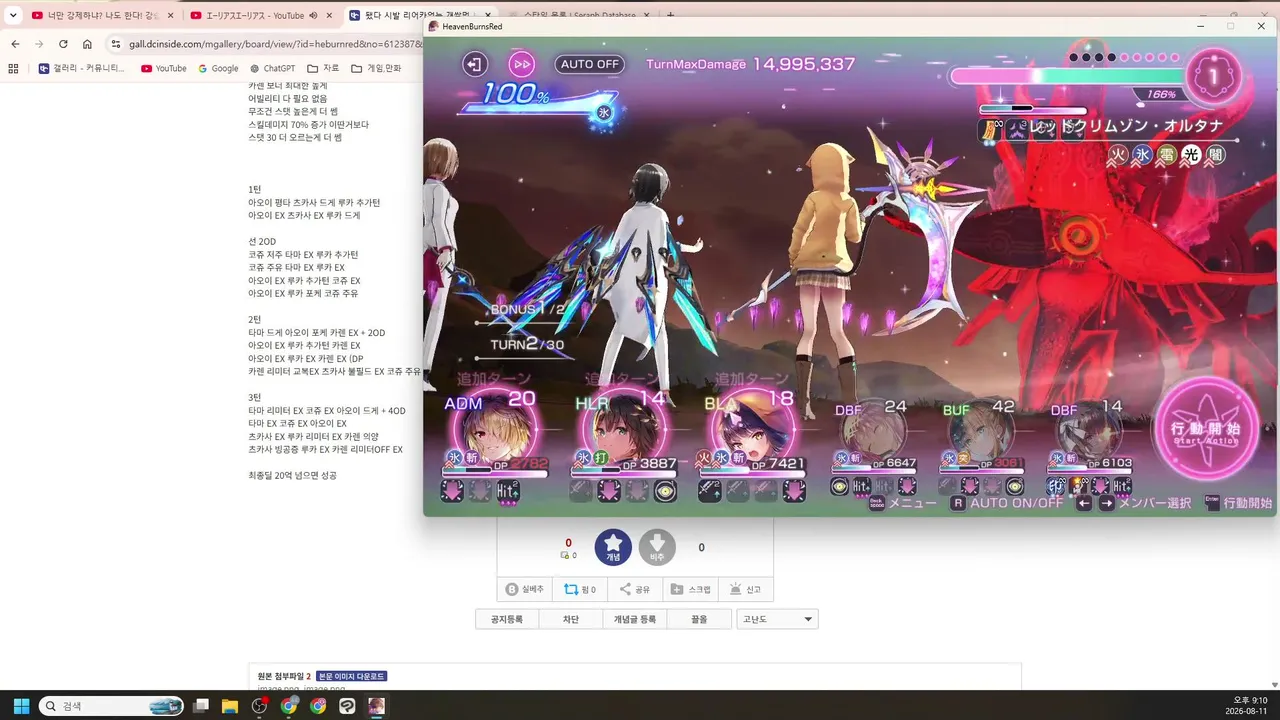Click the HeavenBurnsRed game taskbar icon
The image size is (1280, 720).
pyautogui.click(x=376, y=706)
